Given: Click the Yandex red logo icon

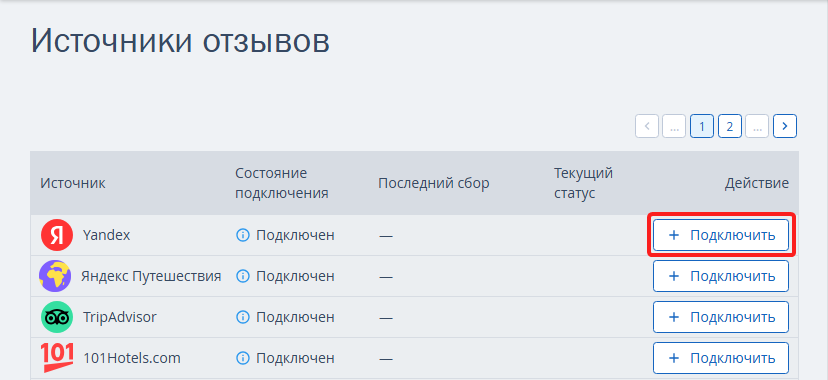Looking at the screenshot, I should tap(57, 235).
